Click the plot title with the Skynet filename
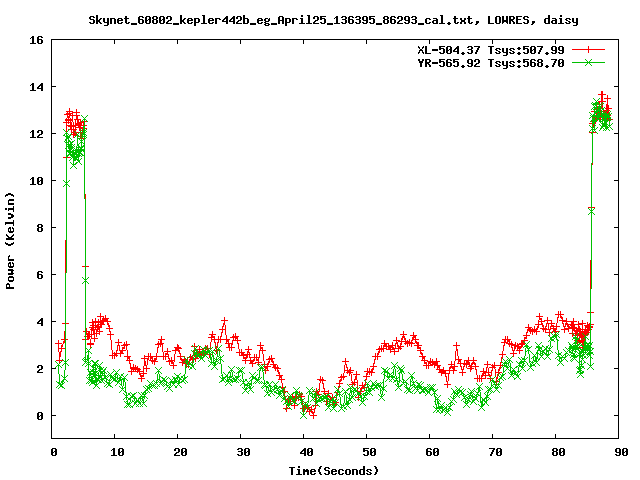This screenshot has height=480, width=640. pyautogui.click(x=333, y=20)
